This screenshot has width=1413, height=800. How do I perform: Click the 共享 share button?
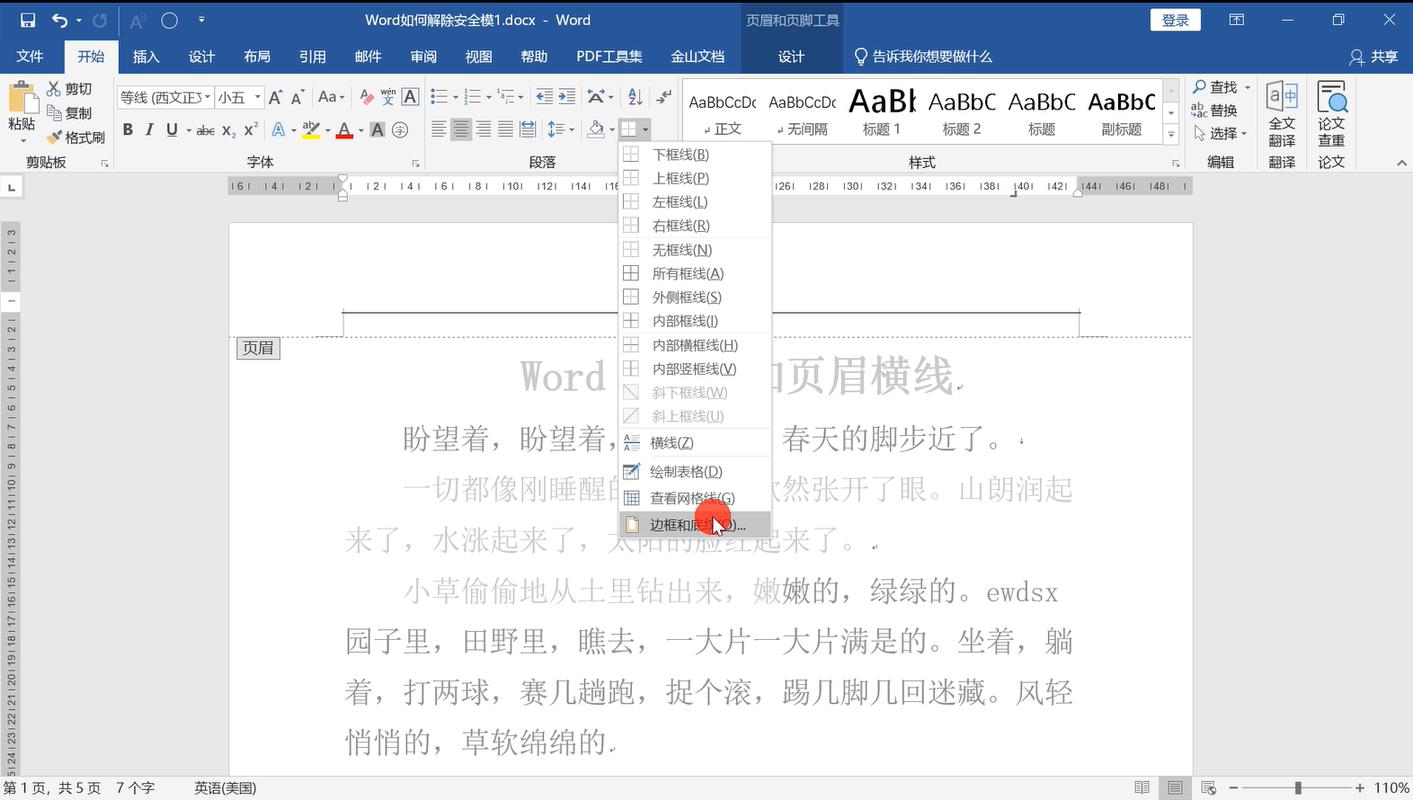point(1374,56)
